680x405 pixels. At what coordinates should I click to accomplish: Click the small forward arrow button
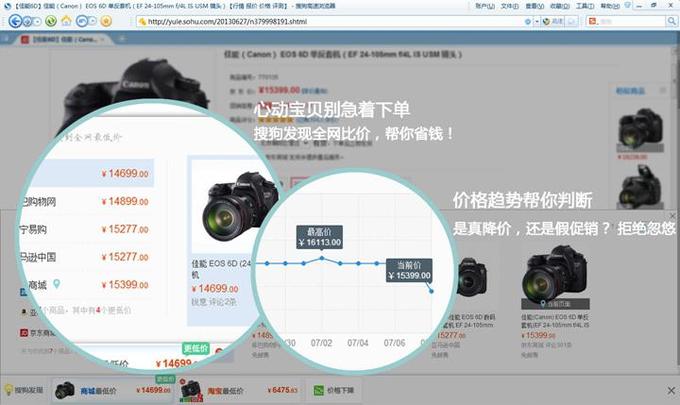click(28, 21)
